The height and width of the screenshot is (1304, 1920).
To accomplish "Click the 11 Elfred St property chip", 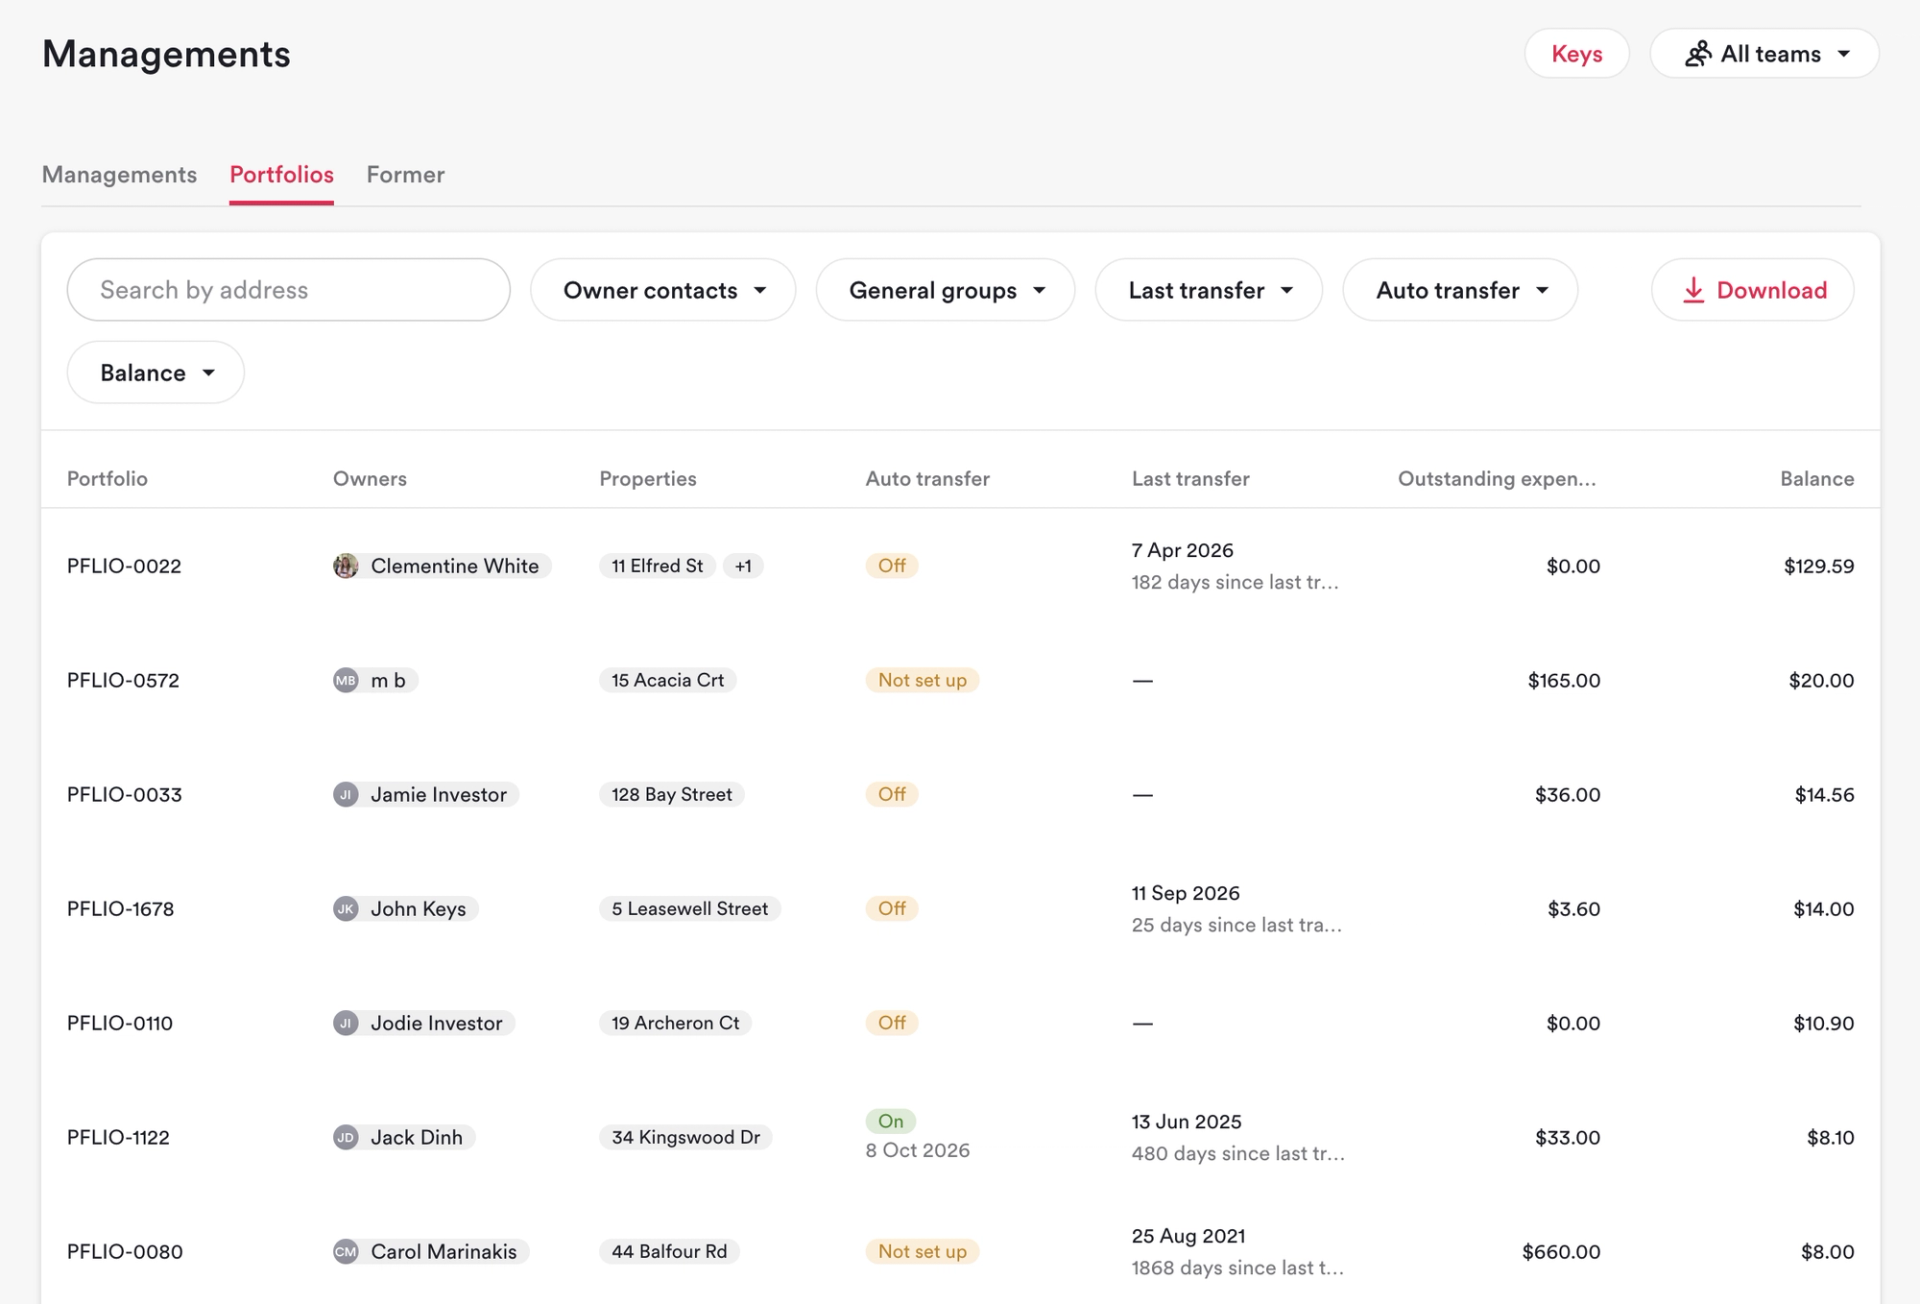I will 657,566.
